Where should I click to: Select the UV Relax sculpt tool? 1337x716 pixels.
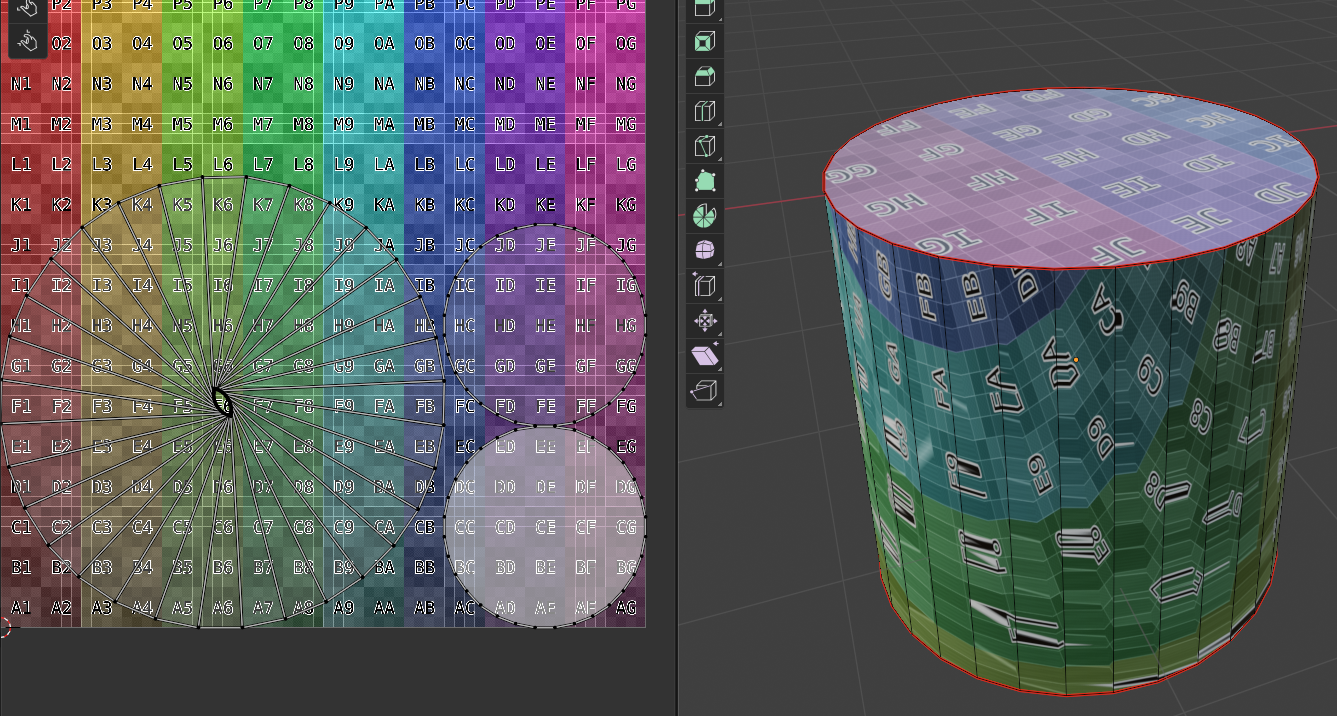(27, 9)
